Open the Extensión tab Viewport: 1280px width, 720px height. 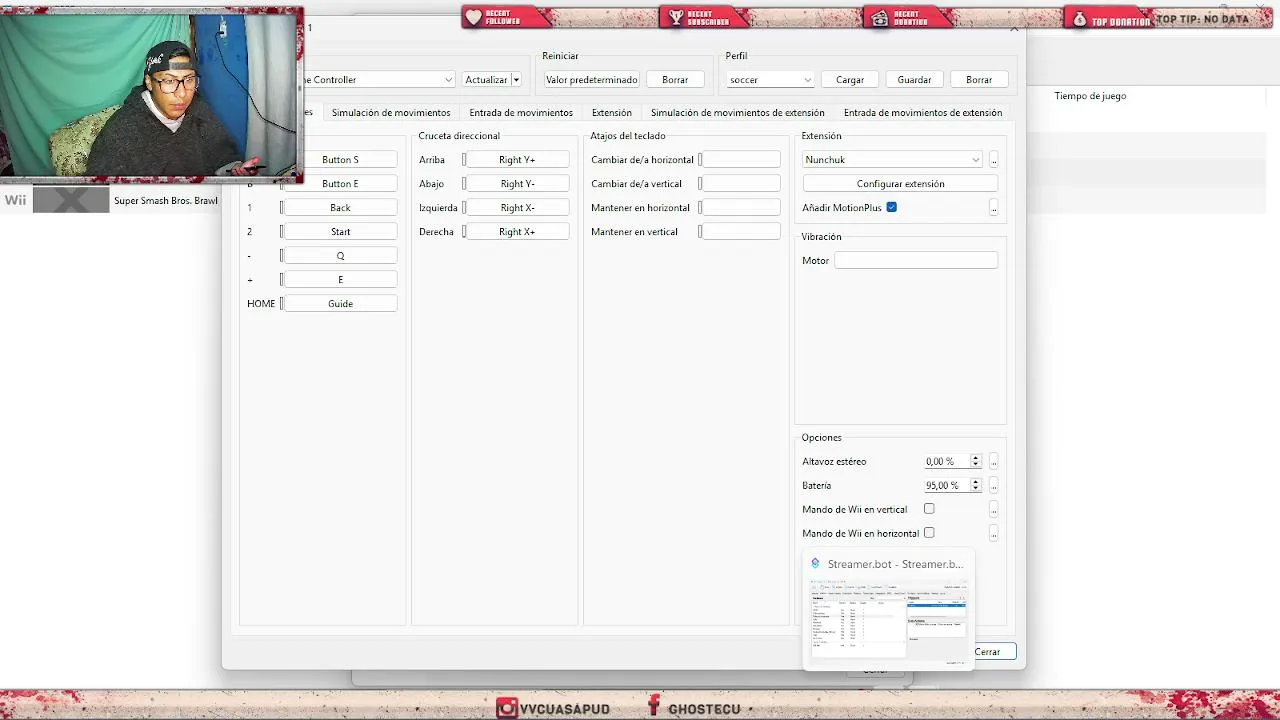click(x=612, y=113)
